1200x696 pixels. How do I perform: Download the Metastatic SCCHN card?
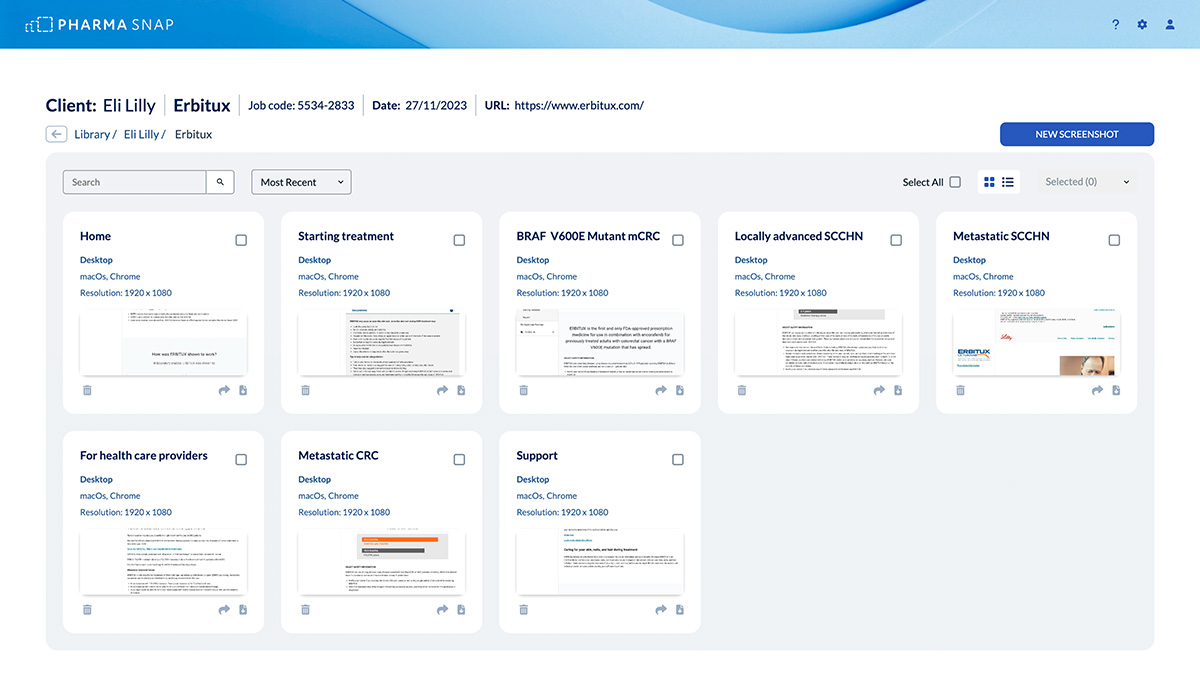[1115, 390]
